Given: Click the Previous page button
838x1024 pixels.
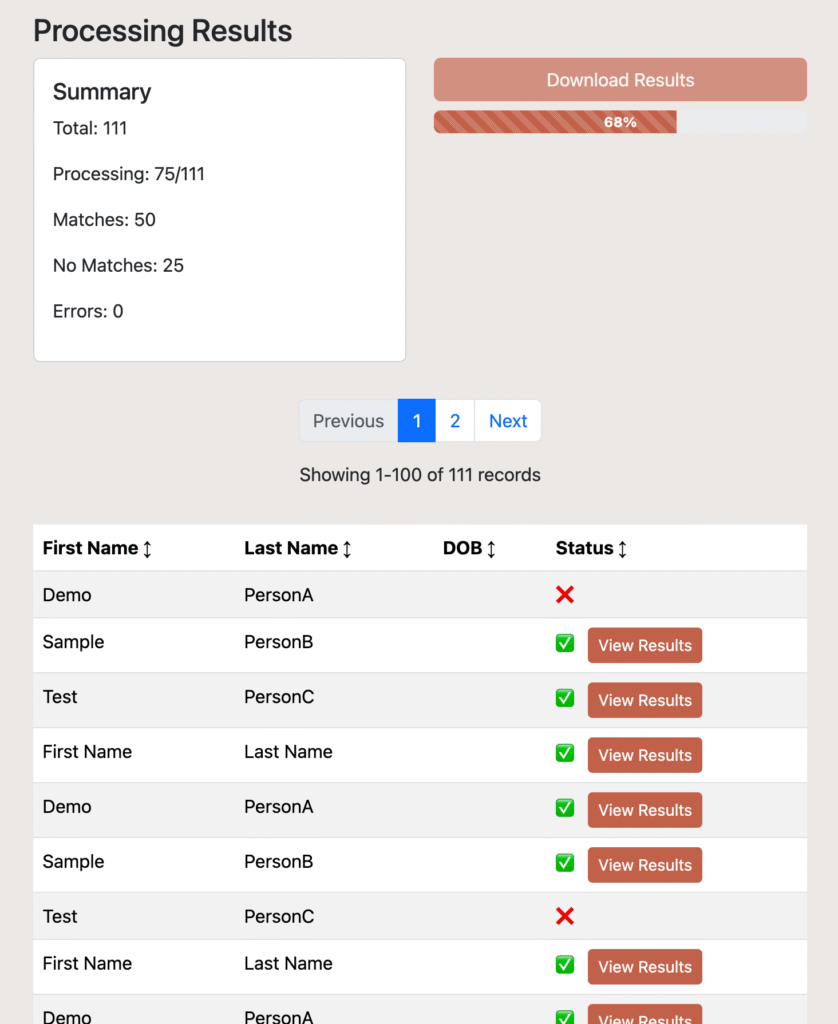Looking at the screenshot, I should (348, 420).
